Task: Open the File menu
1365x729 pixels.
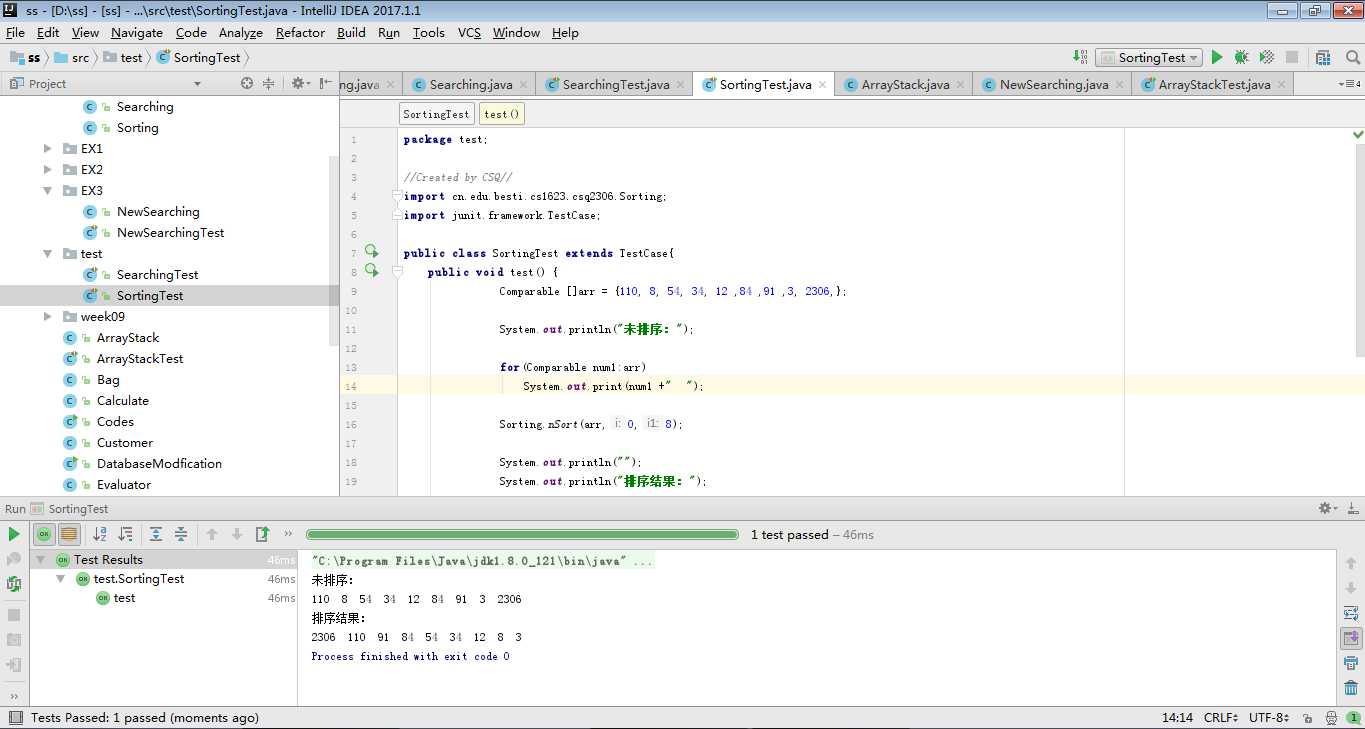Action: (x=15, y=33)
